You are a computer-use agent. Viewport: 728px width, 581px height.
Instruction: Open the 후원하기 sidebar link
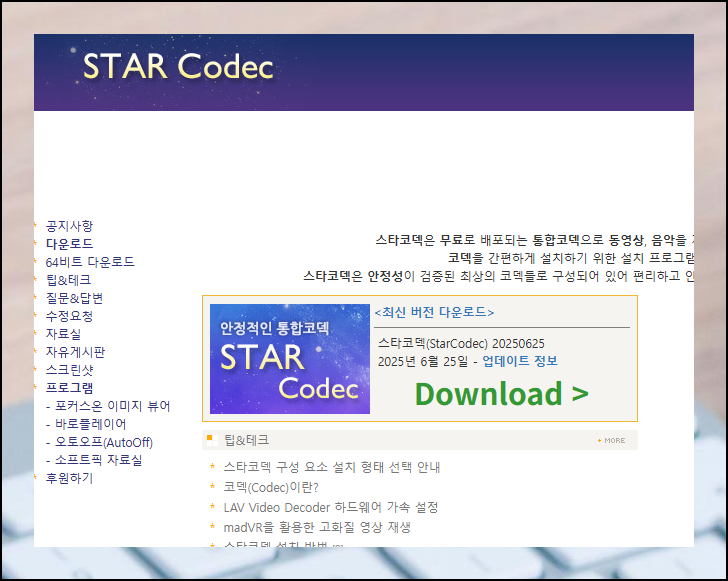(69, 478)
